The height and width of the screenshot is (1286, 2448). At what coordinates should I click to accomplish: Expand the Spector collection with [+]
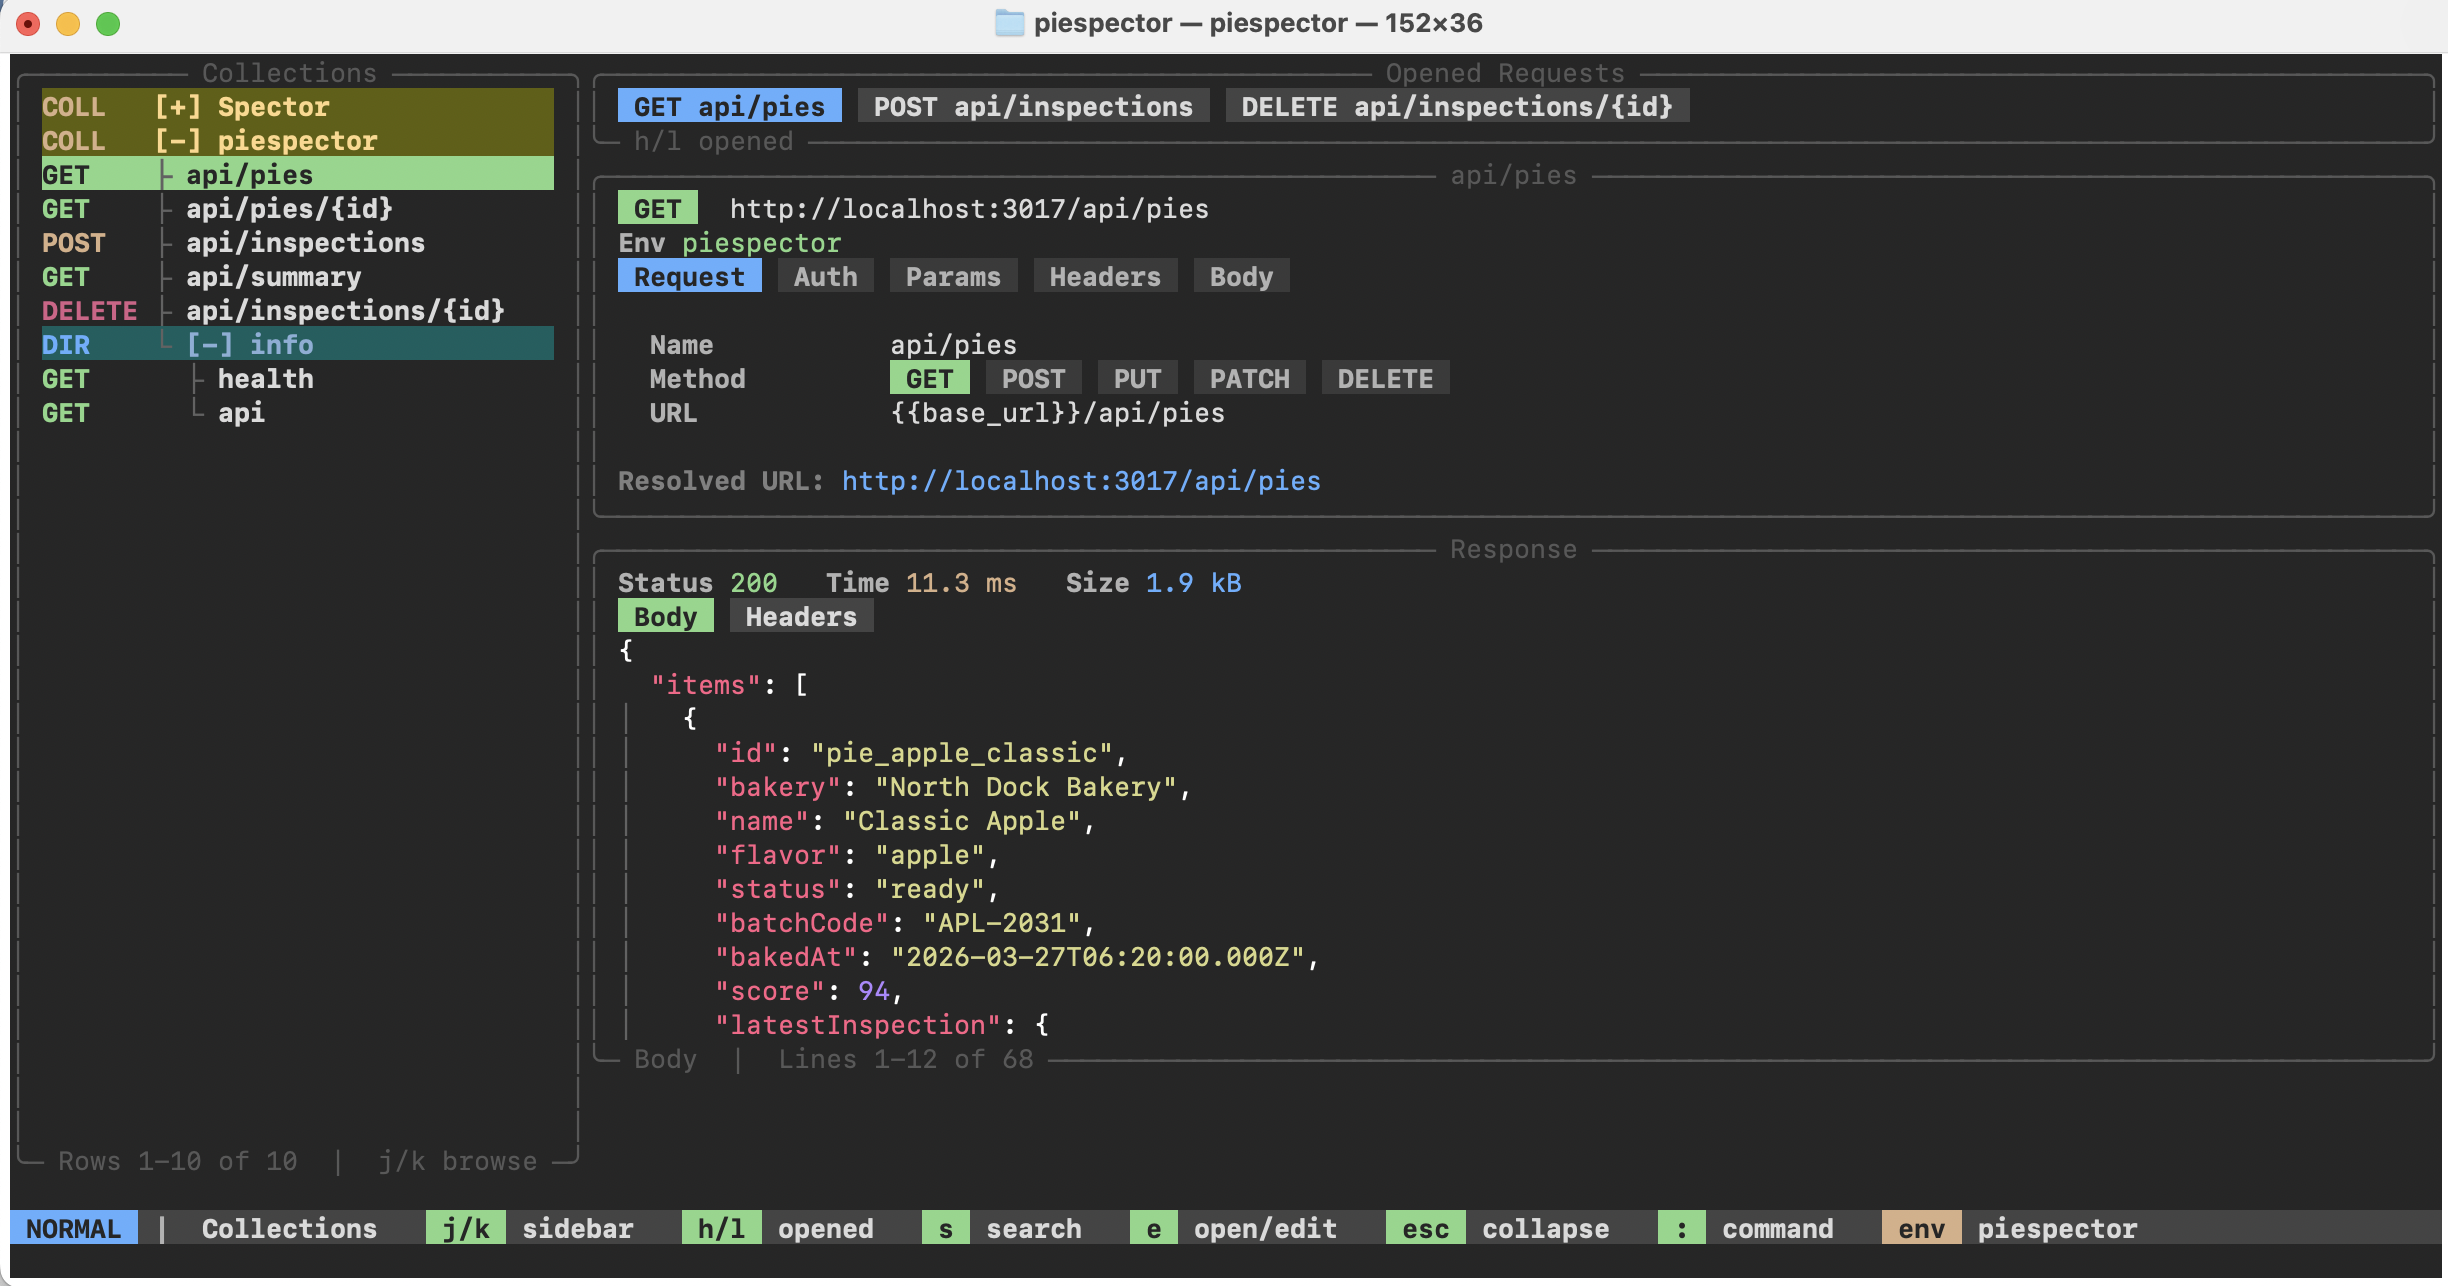[x=178, y=107]
